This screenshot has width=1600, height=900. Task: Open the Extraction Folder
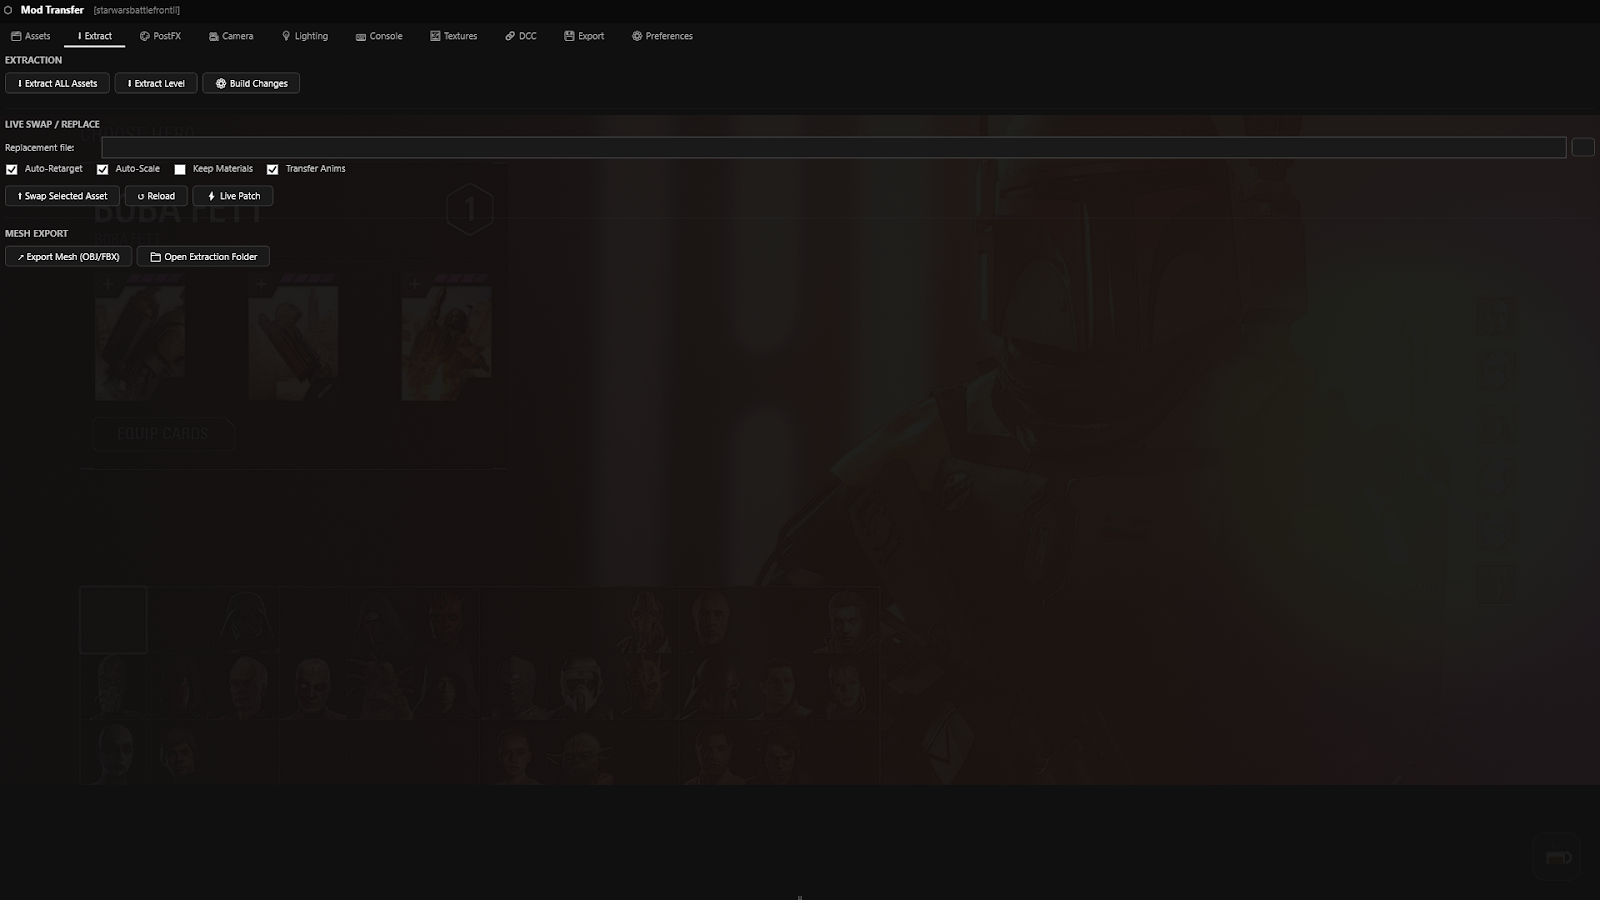pyautogui.click(x=203, y=257)
